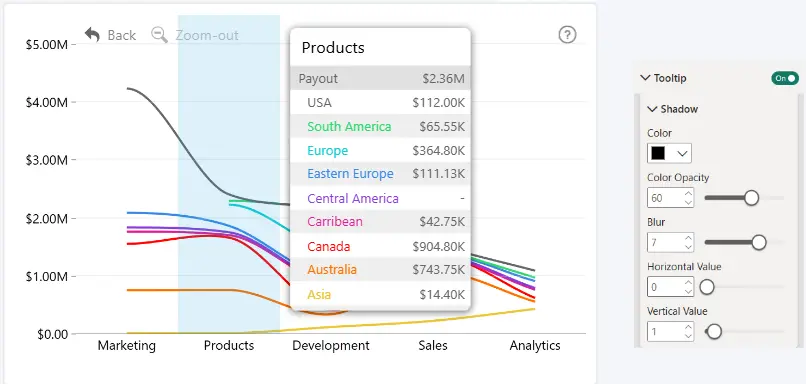
Task: Decrease Color Opacity with down stepper
Action: pos(688,203)
